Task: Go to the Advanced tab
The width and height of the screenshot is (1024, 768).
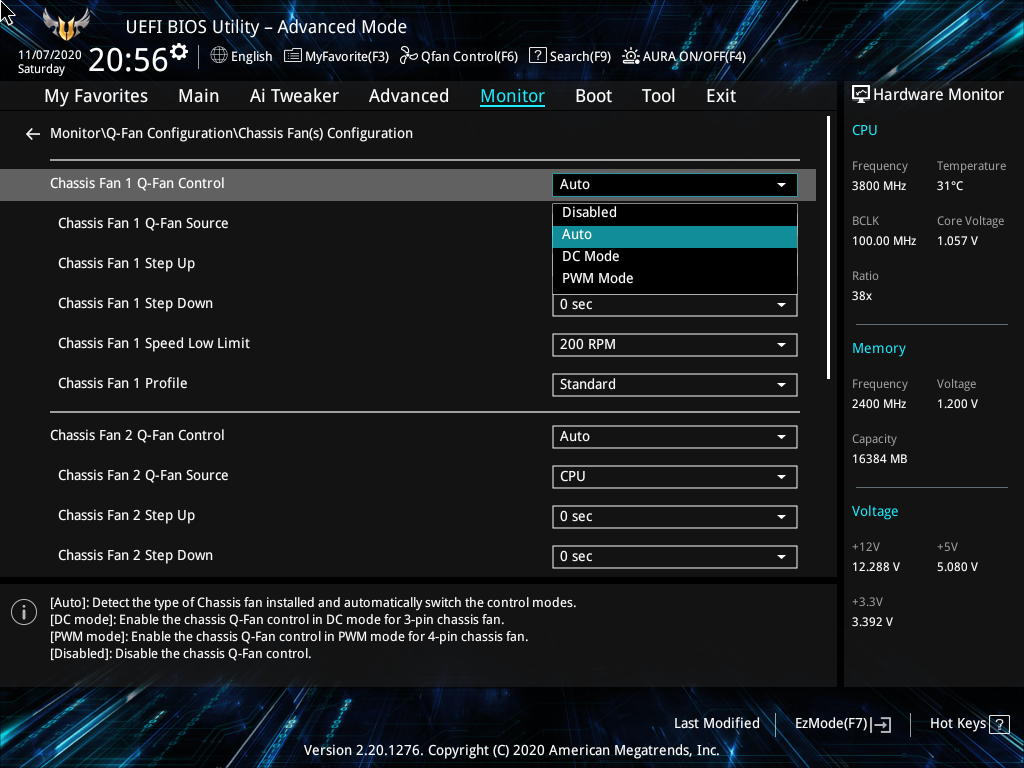Action: tap(409, 96)
